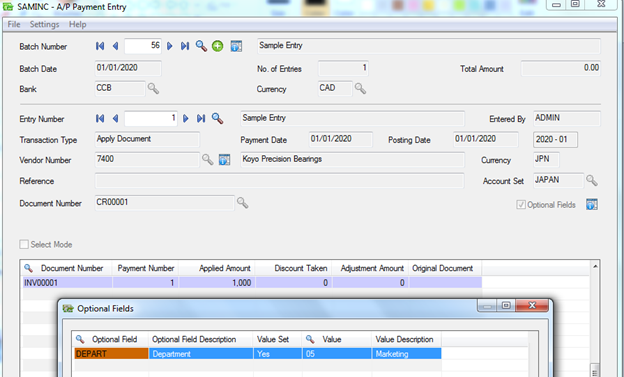Click the Vendor Number field 7400
624x377 pixels.
pos(147,160)
